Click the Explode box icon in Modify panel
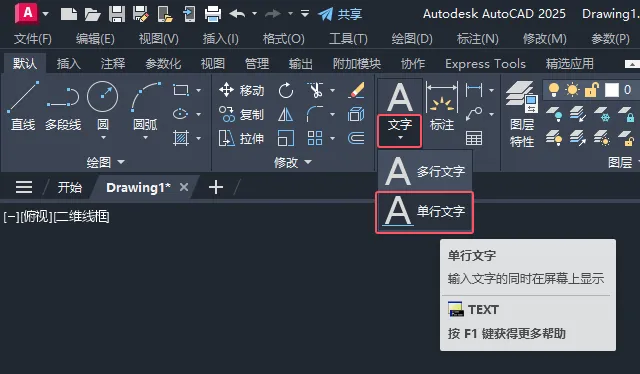 point(356,114)
